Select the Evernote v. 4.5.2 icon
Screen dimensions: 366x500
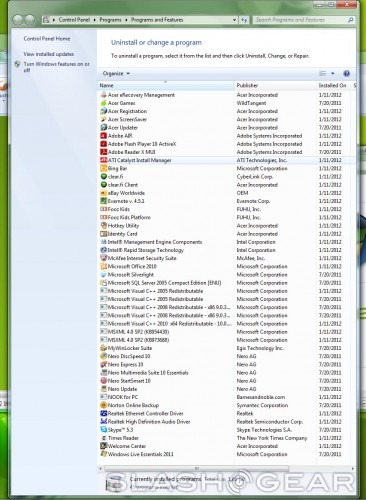tap(104, 201)
